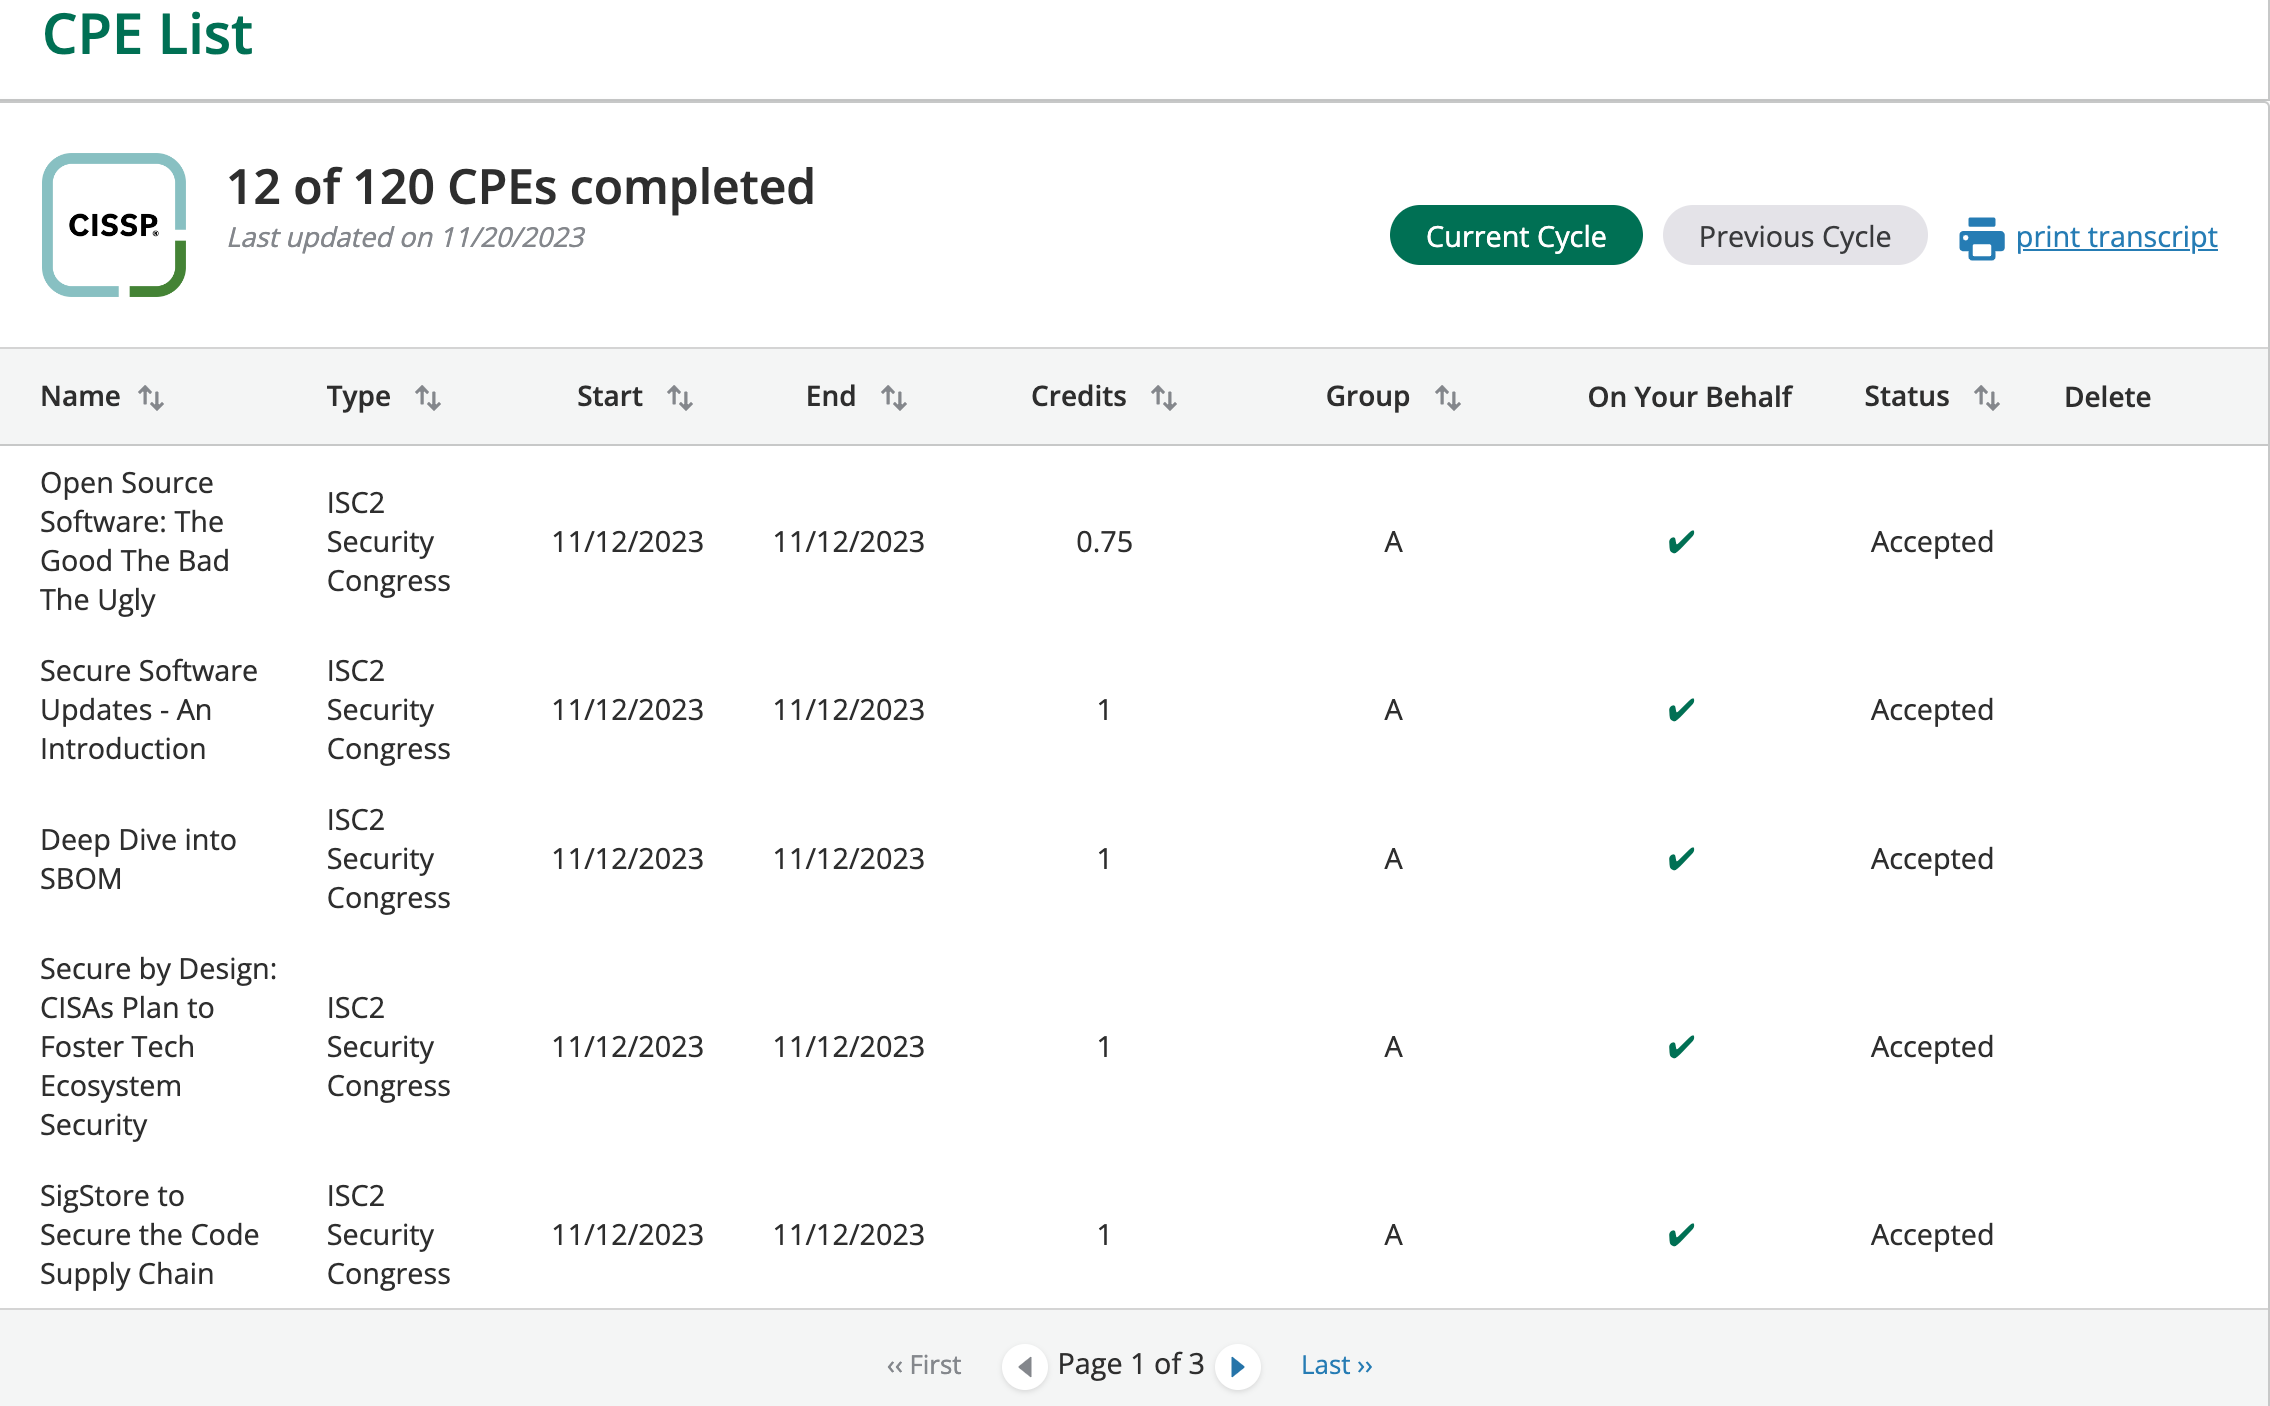Image resolution: width=2270 pixels, height=1406 pixels.
Task: Sort by Status arrows icon
Action: tap(1987, 397)
